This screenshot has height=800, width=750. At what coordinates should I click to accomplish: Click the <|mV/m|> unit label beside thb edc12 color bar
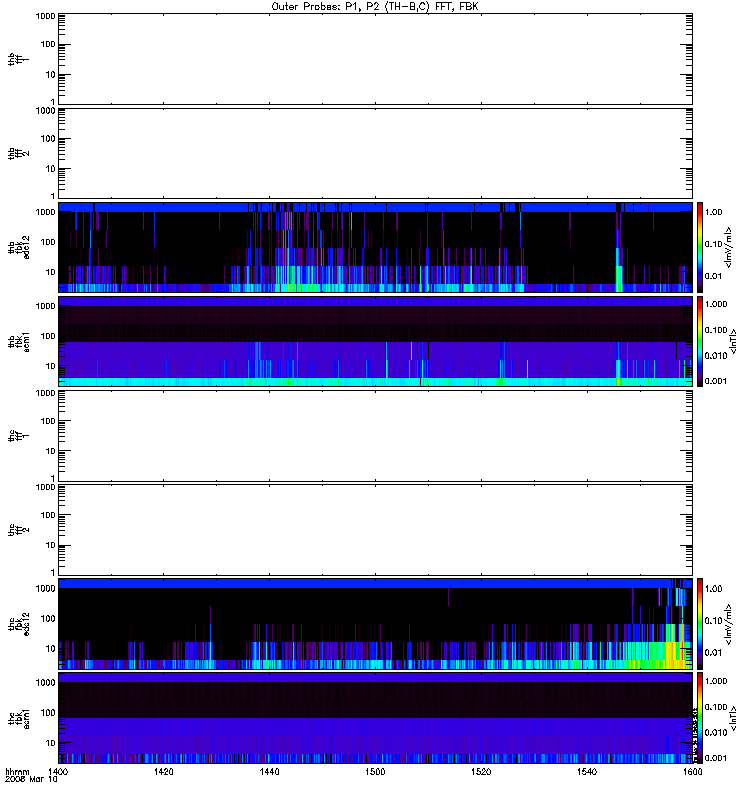(729, 247)
